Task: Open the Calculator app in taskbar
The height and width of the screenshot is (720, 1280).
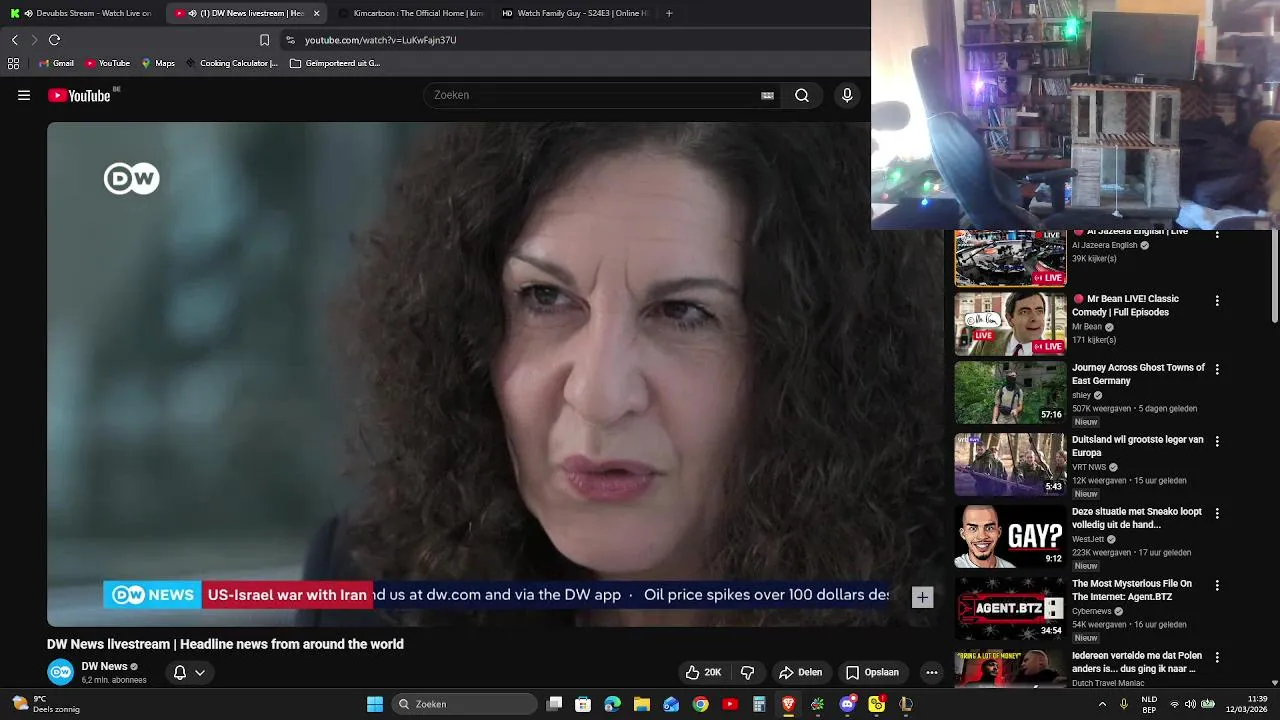Action: [x=759, y=704]
